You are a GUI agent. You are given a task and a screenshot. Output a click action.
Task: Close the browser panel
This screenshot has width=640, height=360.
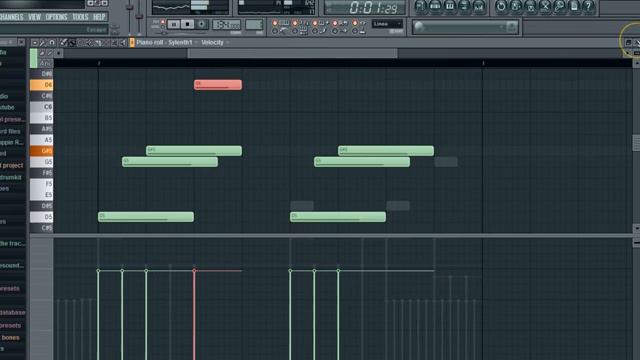click(x=21, y=42)
